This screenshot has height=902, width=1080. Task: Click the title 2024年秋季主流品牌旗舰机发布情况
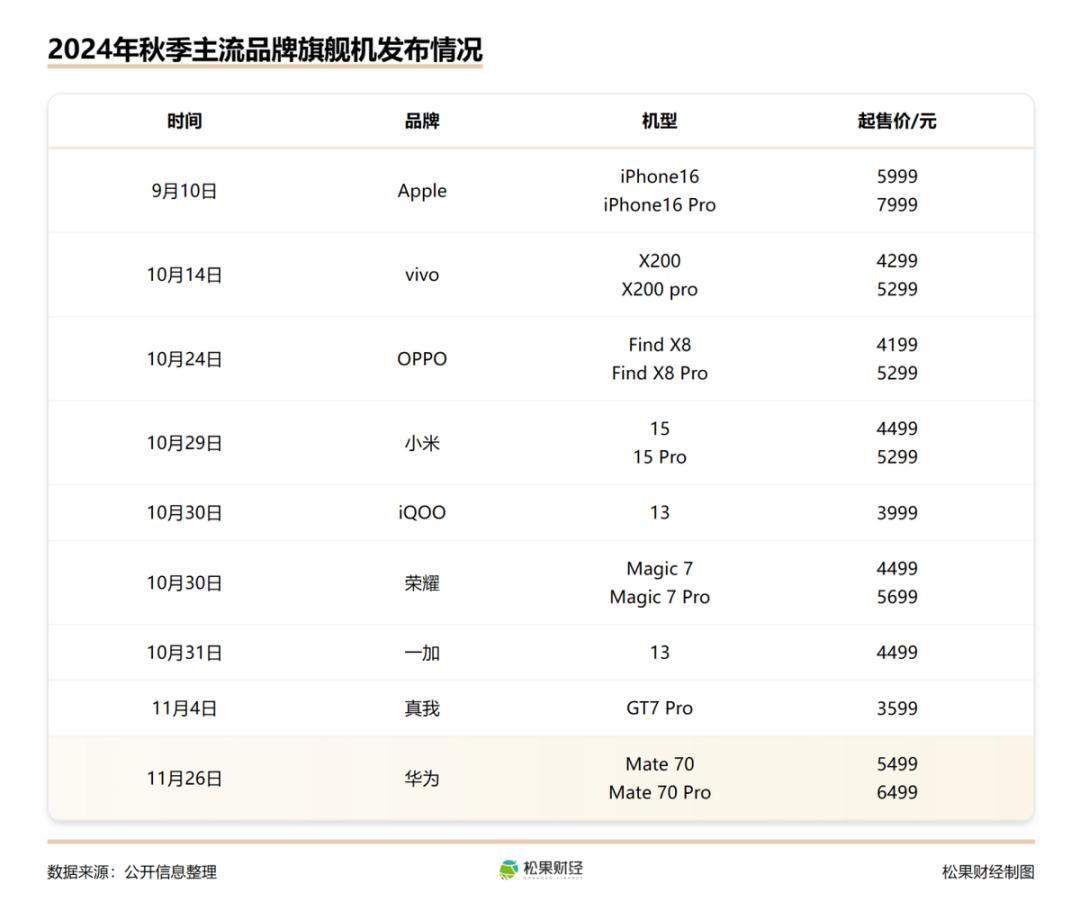pyautogui.click(x=265, y=50)
